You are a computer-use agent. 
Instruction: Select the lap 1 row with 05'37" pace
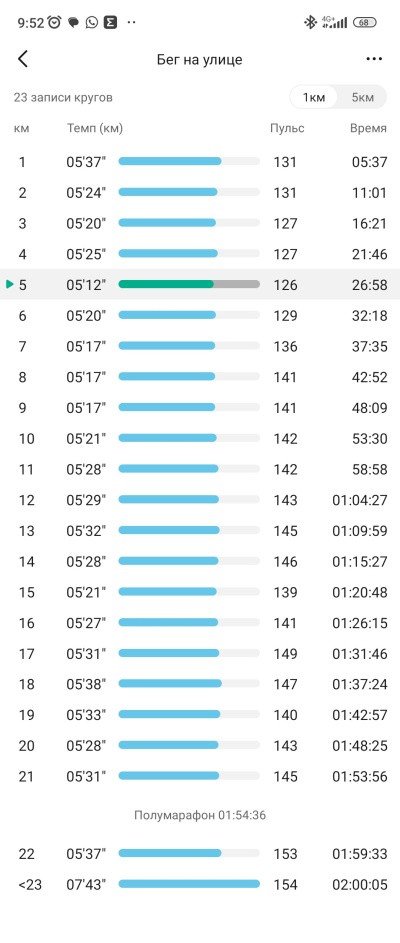pos(200,162)
